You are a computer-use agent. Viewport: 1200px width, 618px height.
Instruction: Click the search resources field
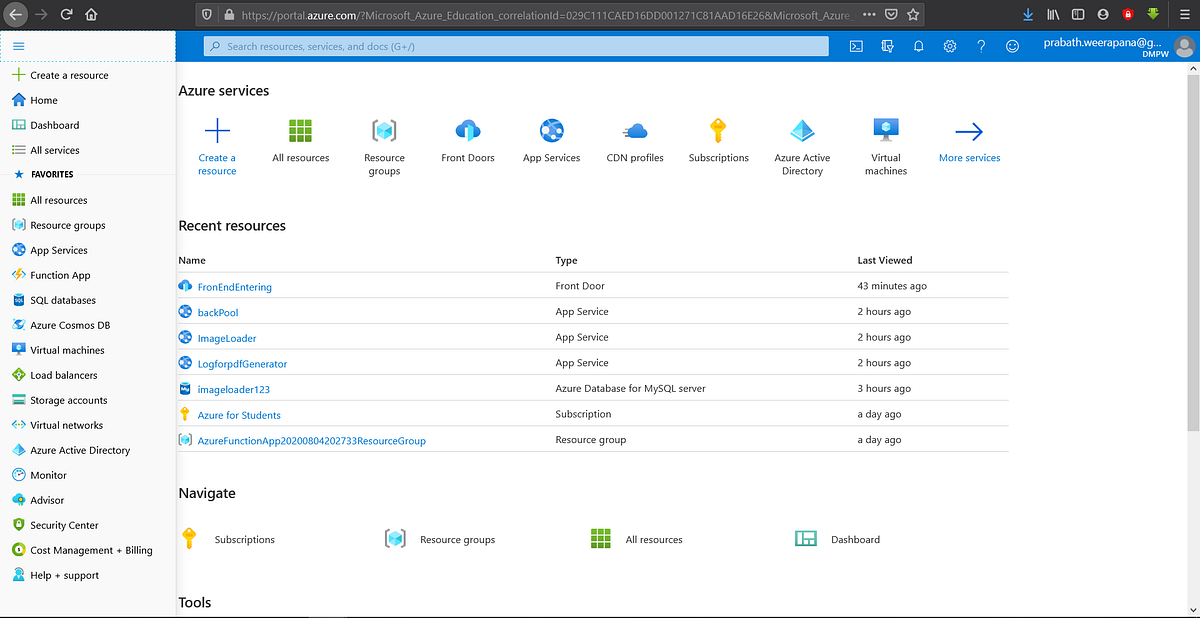[515, 45]
